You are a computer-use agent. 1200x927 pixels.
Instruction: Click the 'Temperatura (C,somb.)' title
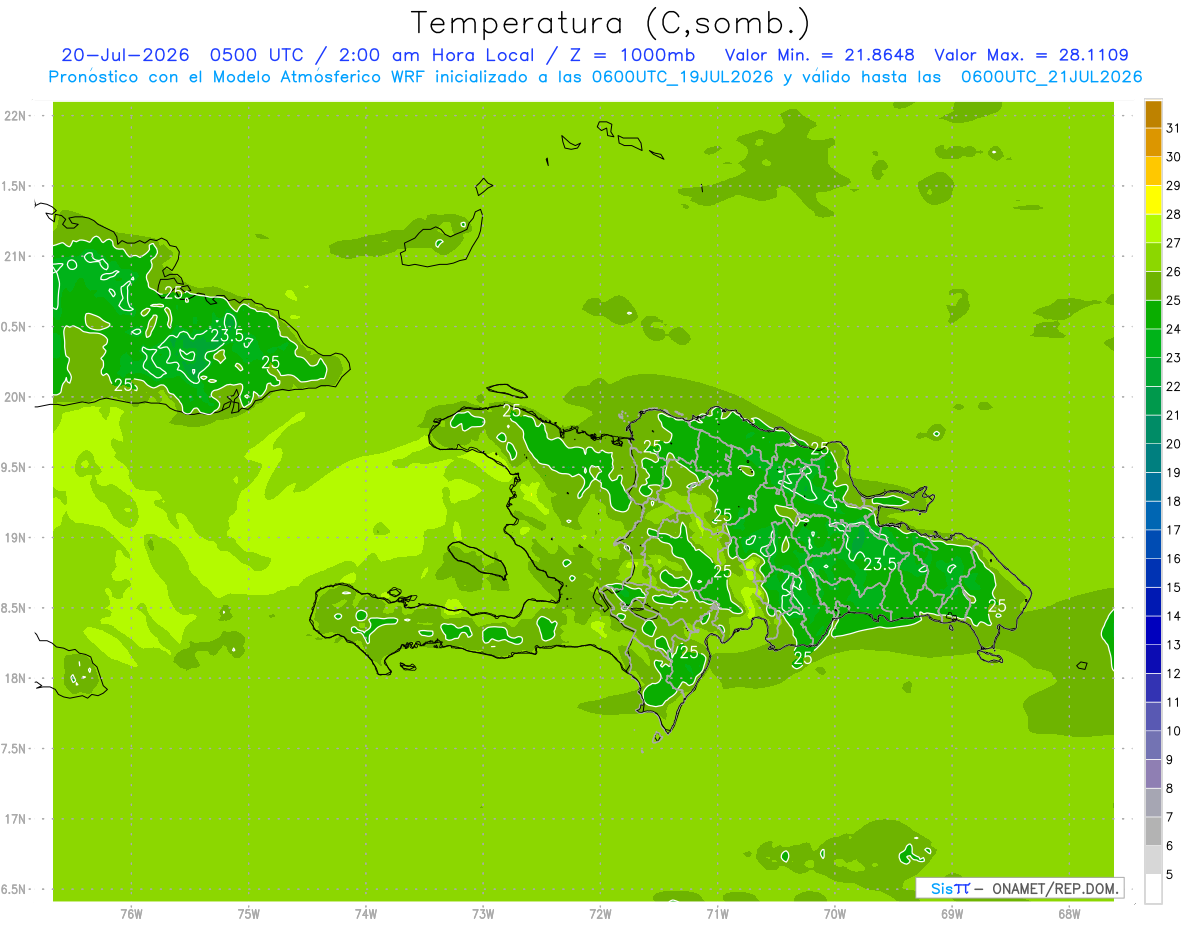tap(611, 22)
